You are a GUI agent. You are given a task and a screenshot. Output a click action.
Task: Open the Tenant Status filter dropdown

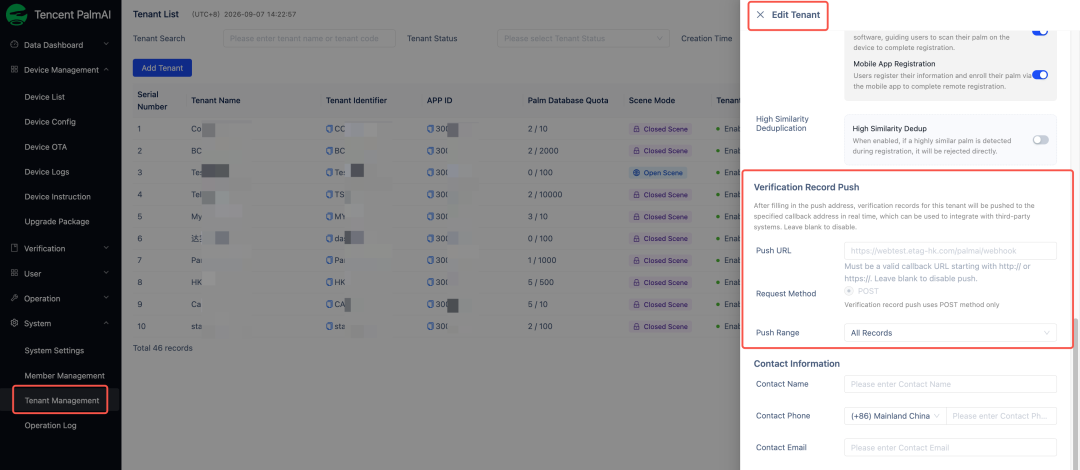[x=583, y=39]
